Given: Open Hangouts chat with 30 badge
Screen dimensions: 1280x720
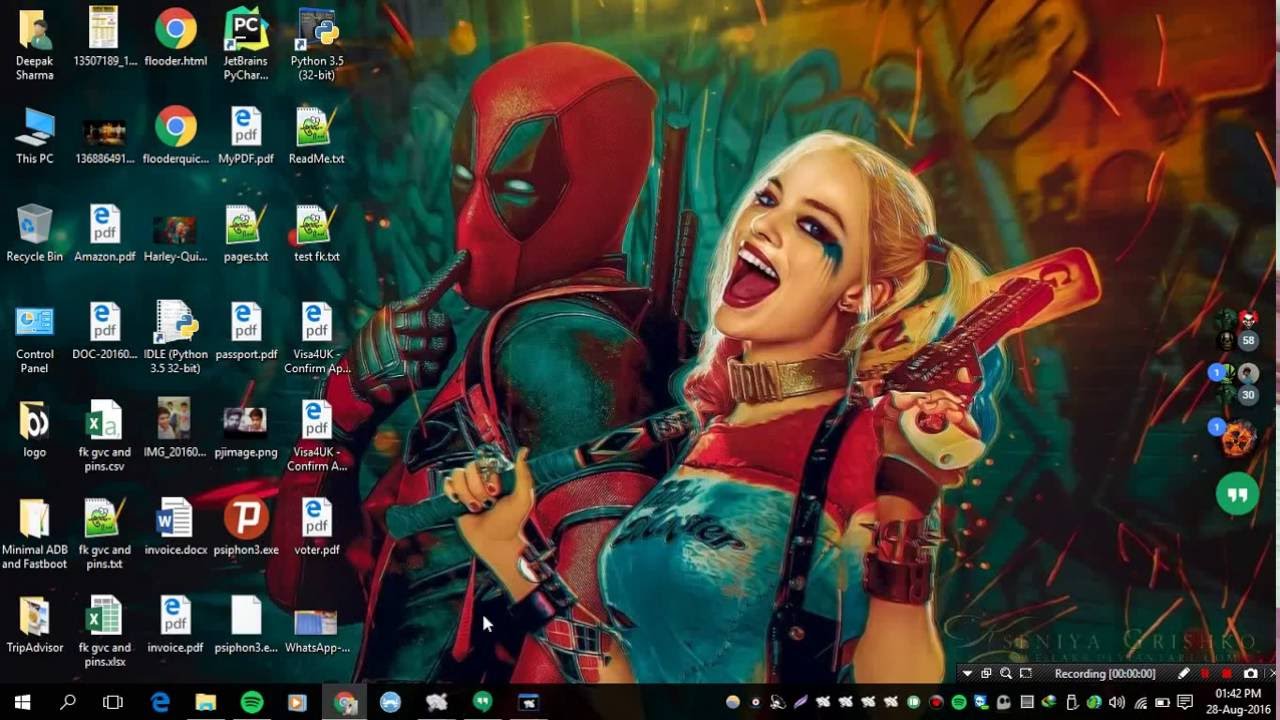Looking at the screenshot, I should [x=1237, y=384].
